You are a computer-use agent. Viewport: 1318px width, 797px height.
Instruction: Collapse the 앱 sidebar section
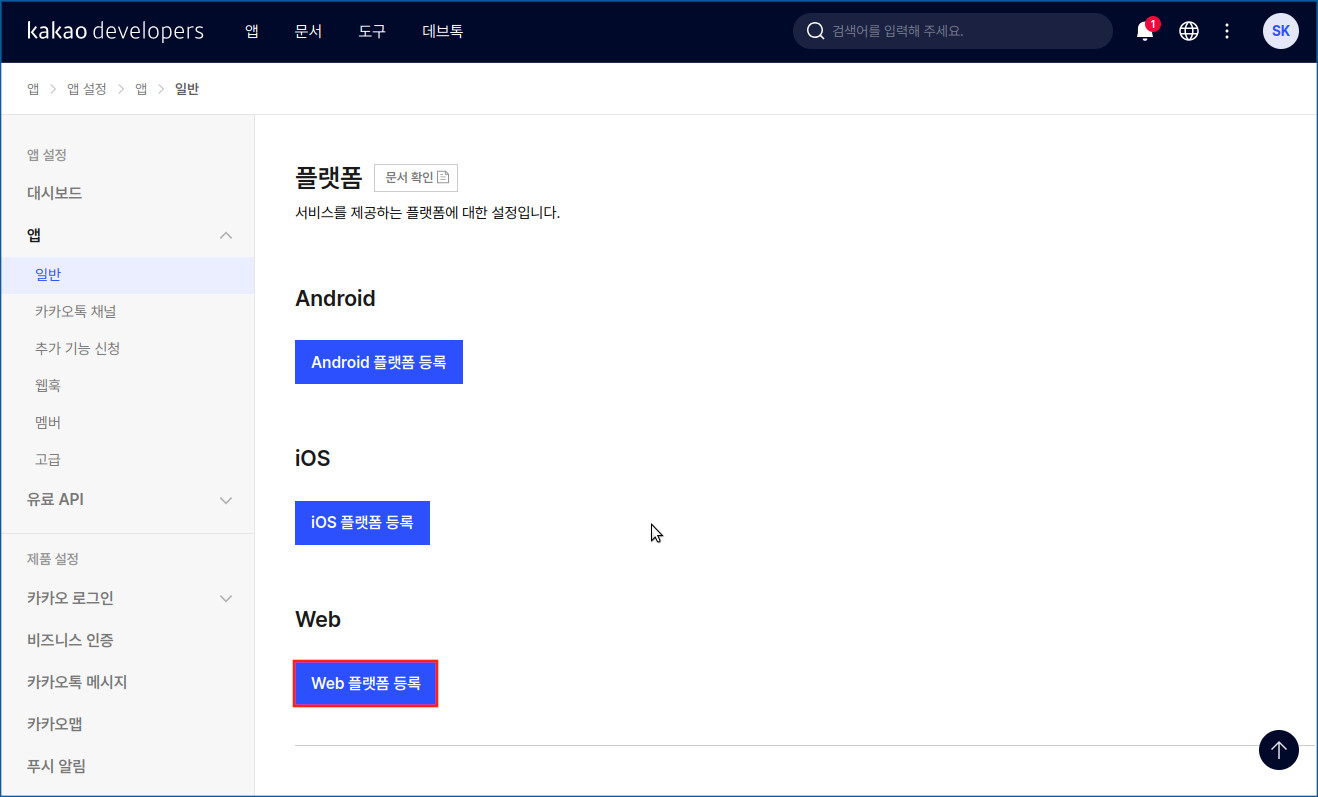tap(226, 235)
